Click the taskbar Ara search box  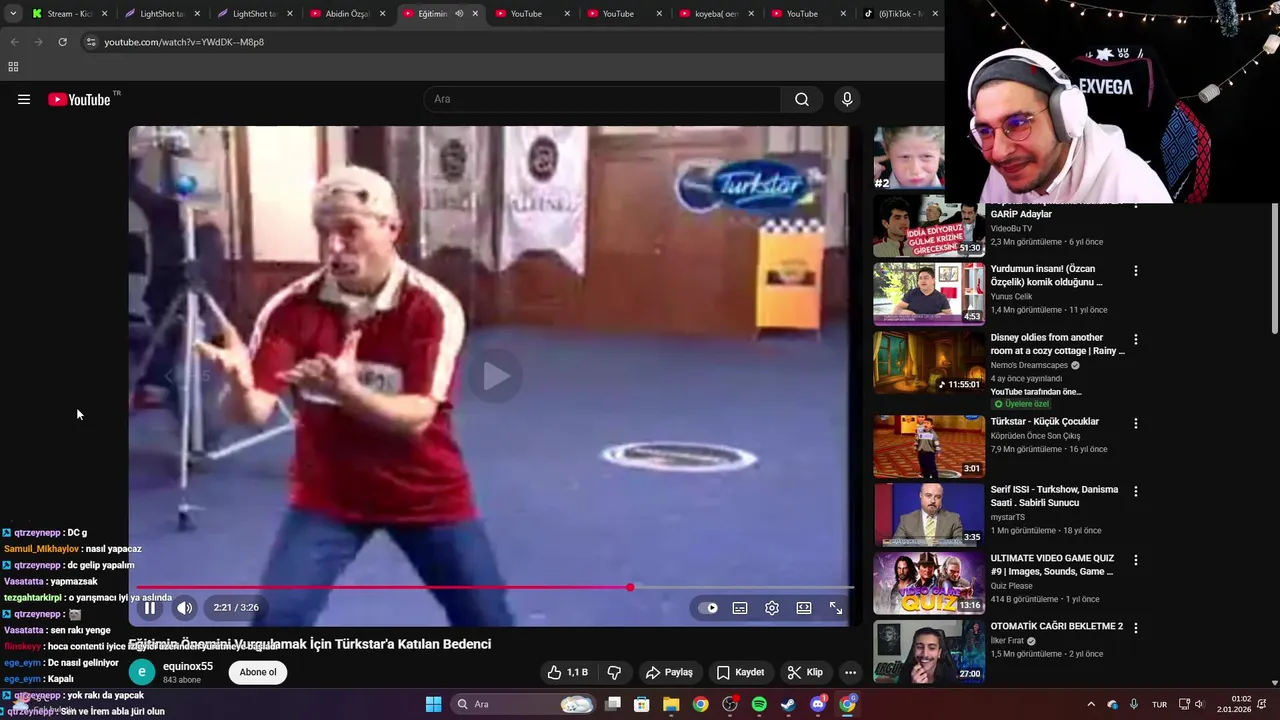tap(525, 704)
